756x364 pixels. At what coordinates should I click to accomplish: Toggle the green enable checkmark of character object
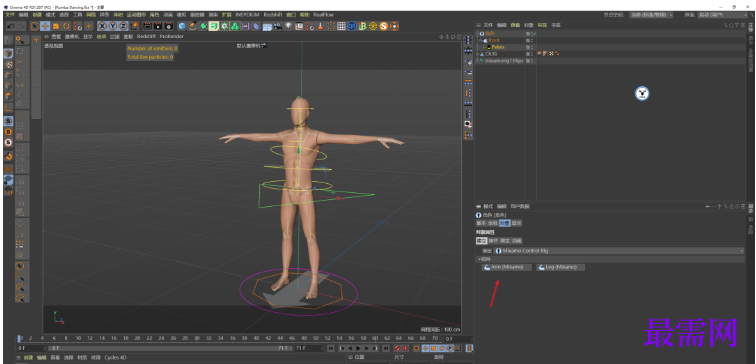tap(535, 33)
